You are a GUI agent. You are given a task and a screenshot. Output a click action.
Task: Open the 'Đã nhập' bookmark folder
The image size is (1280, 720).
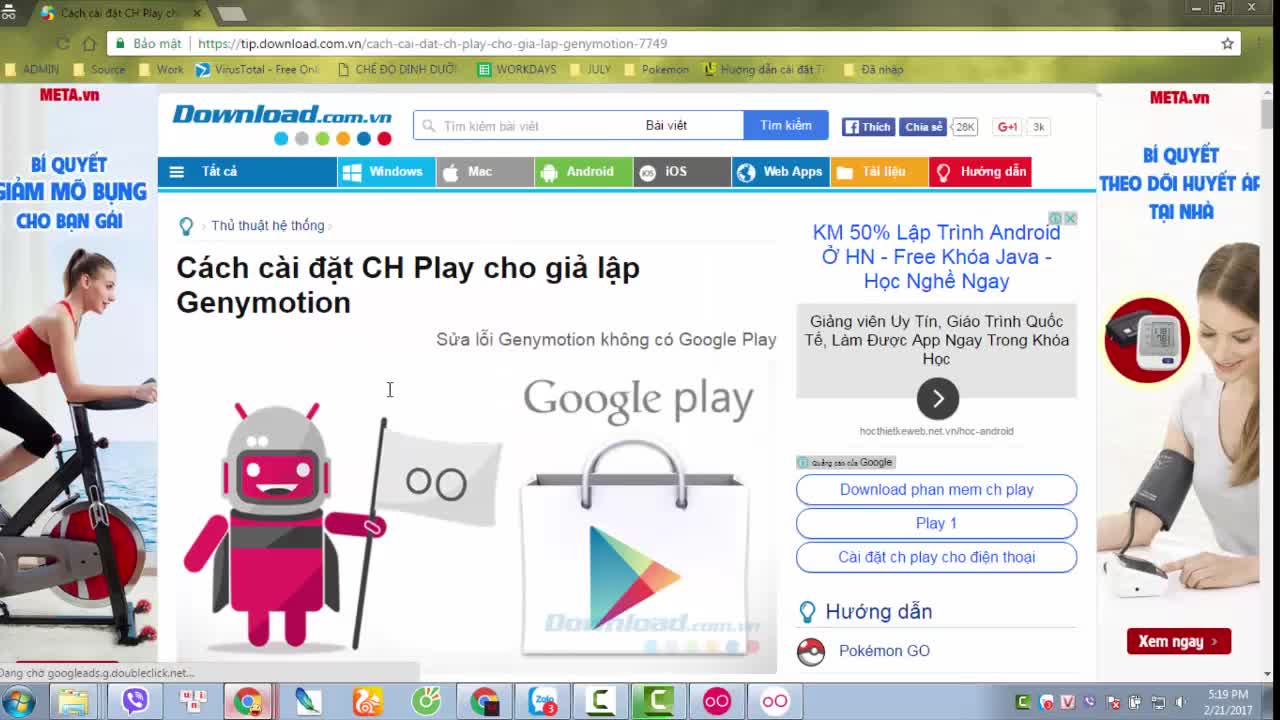(x=873, y=70)
